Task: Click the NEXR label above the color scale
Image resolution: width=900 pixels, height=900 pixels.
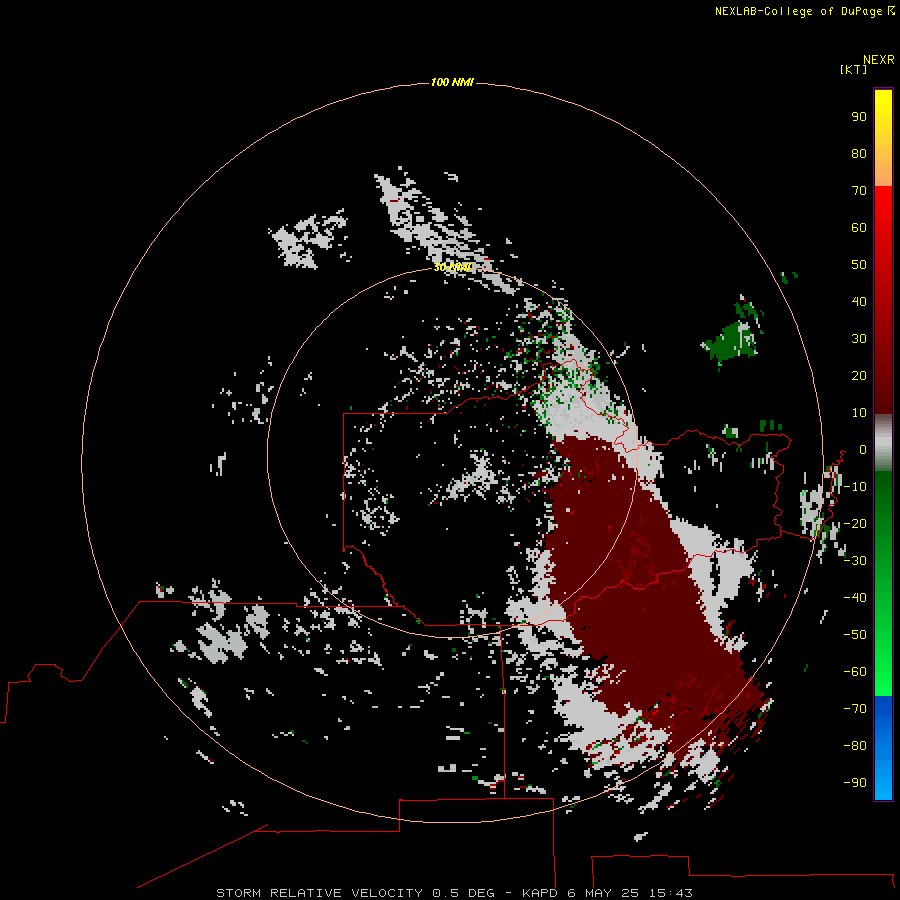Action: pyautogui.click(x=879, y=60)
